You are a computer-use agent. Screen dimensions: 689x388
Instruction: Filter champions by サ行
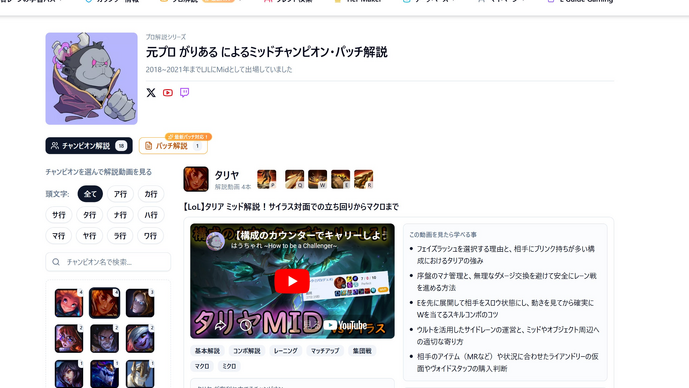click(x=58, y=215)
